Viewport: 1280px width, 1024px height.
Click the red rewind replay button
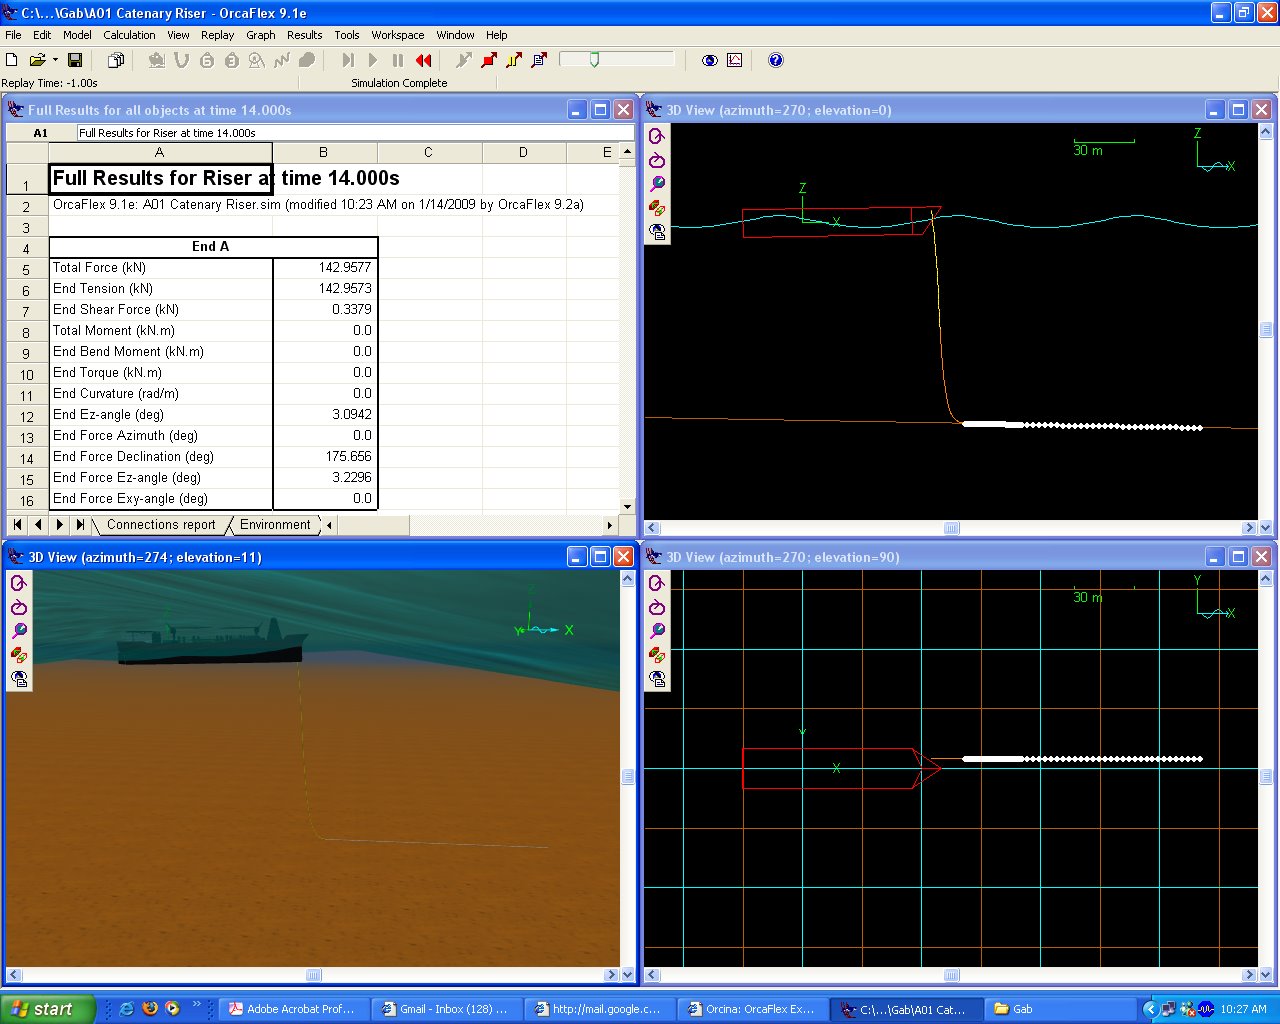tap(424, 60)
